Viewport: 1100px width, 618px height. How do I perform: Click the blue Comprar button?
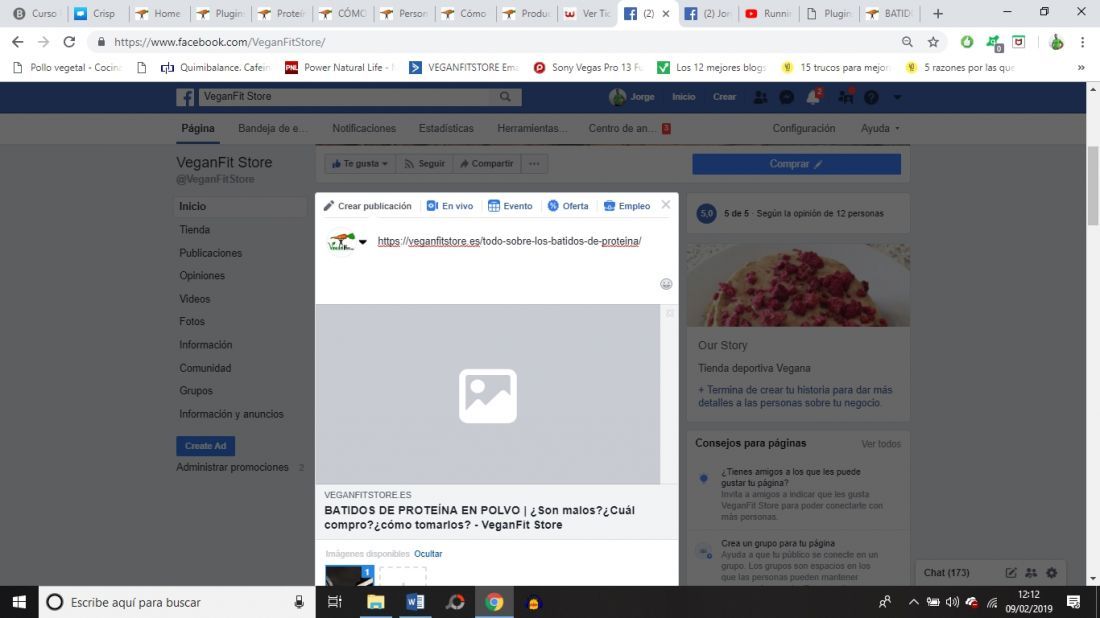click(796, 163)
